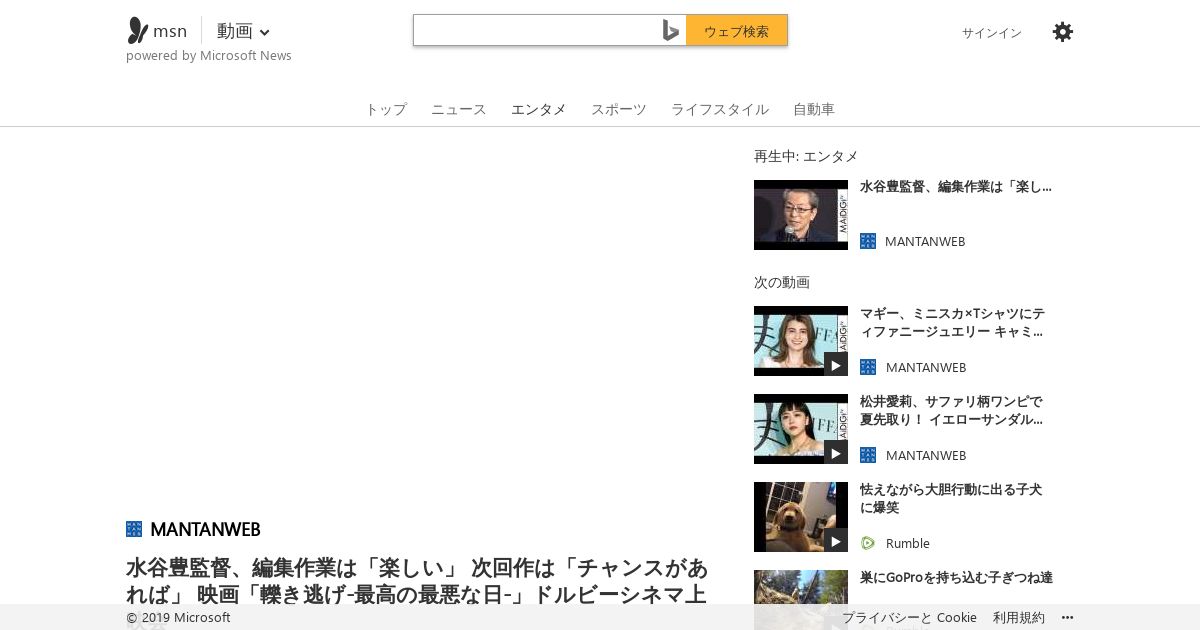Click the sidebar title 水谷豊監督、編集作業は「楽し…
Image resolution: width=1200 pixels, height=630 pixels.
point(956,186)
